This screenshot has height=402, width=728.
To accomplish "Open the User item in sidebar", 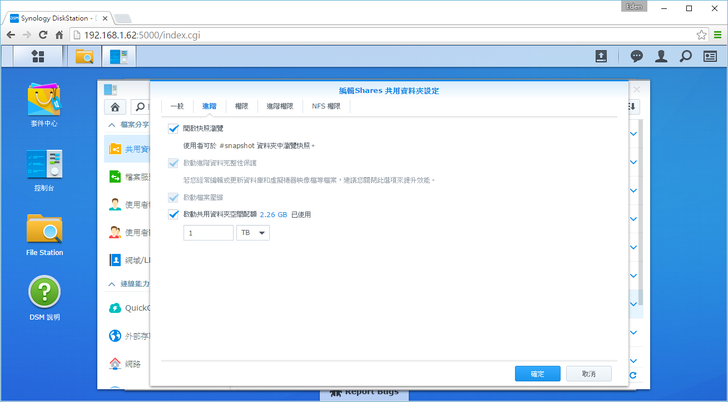I will click(127, 205).
